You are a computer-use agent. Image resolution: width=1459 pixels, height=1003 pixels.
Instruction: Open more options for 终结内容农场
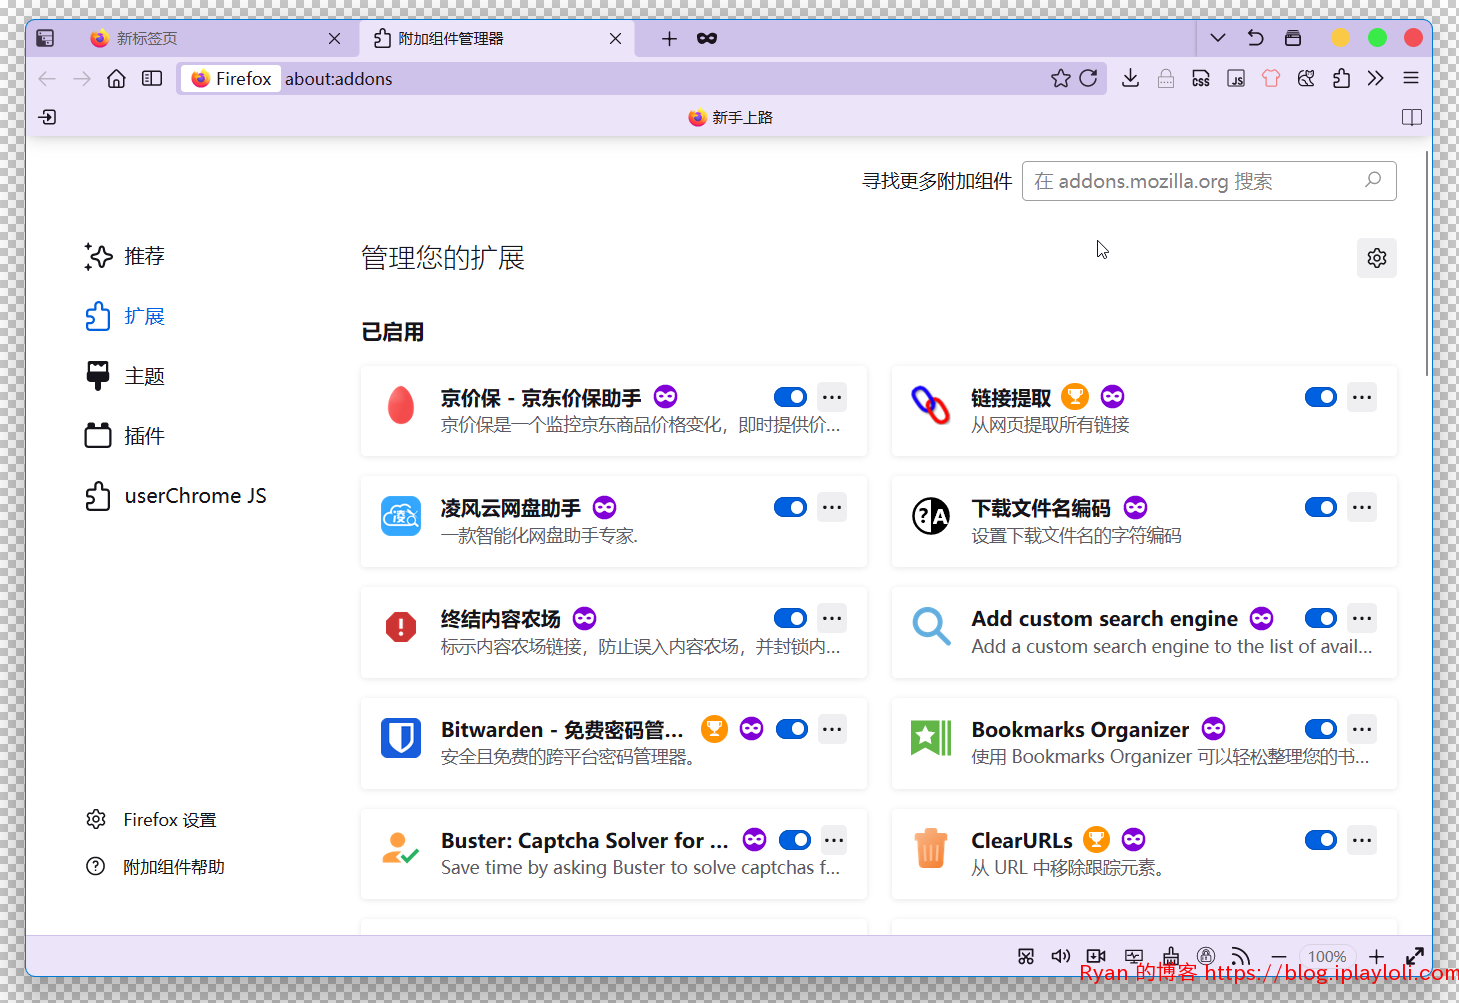pyautogui.click(x=832, y=618)
